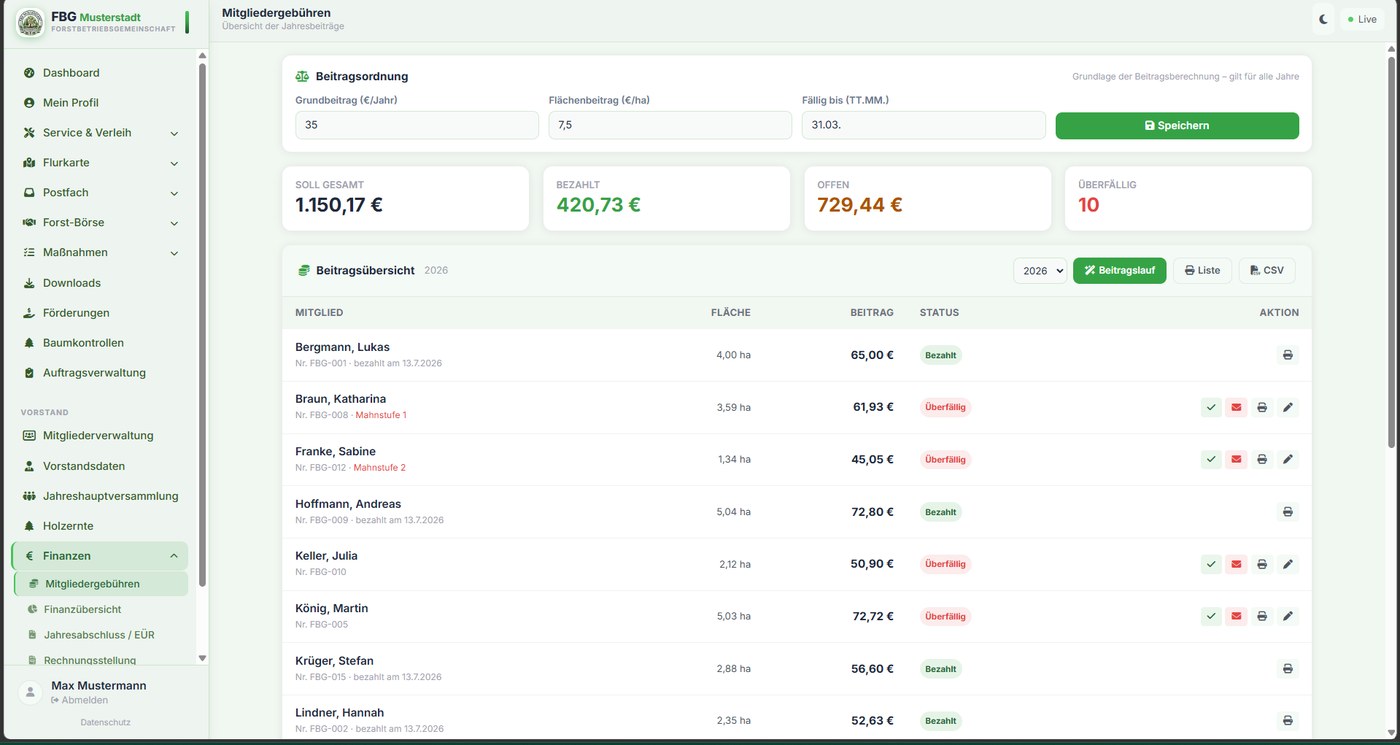Print receipt for Bergmann, Lukas
This screenshot has width=1400, height=745.
point(1287,355)
